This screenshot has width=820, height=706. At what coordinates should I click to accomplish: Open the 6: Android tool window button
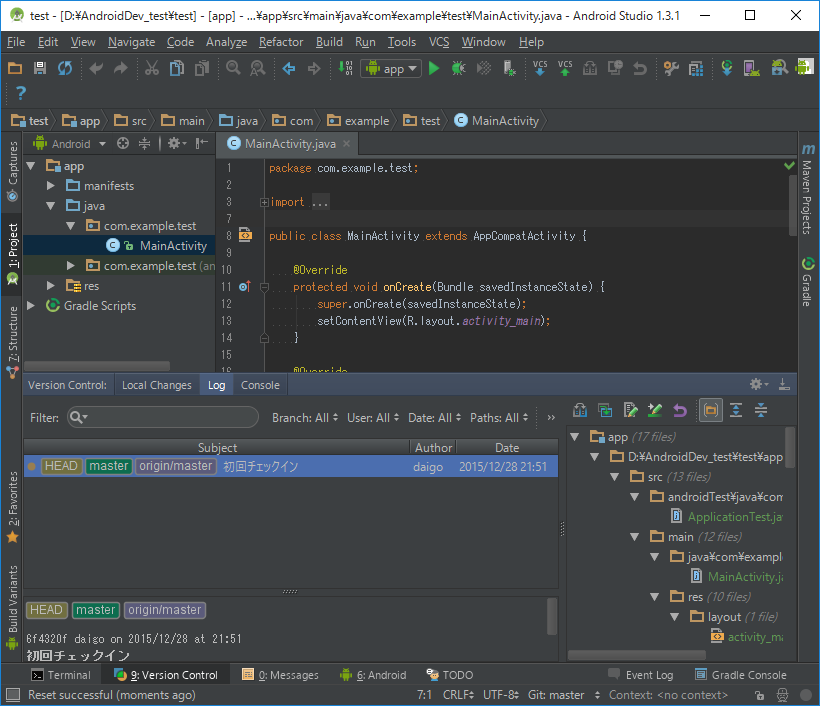pos(373,675)
